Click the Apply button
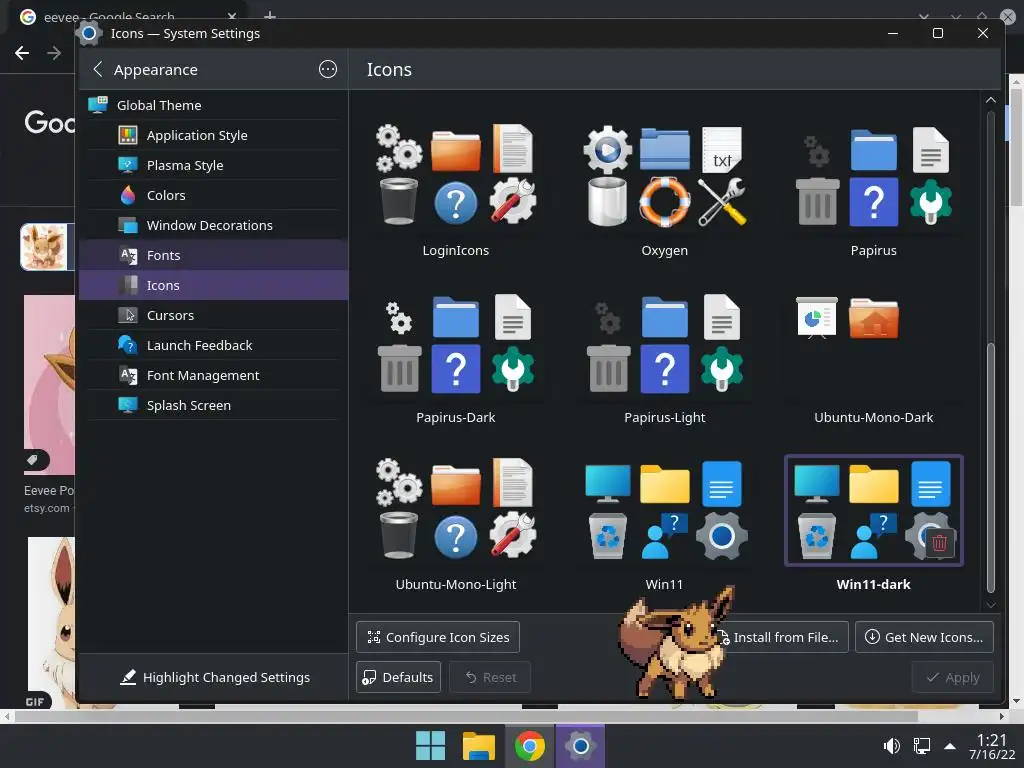Screen dimensions: 1024x768 (952, 677)
